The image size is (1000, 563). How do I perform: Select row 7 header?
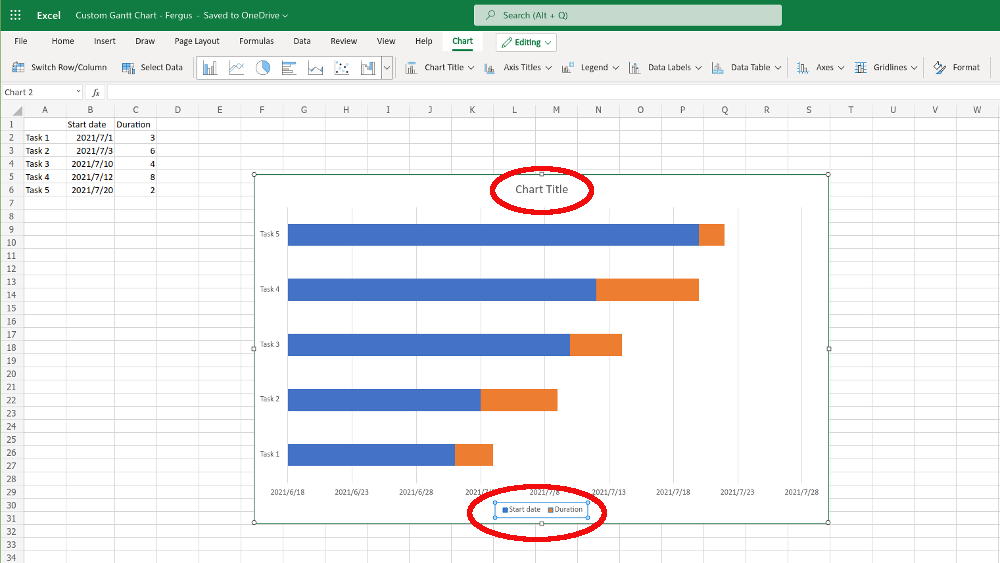(11, 203)
